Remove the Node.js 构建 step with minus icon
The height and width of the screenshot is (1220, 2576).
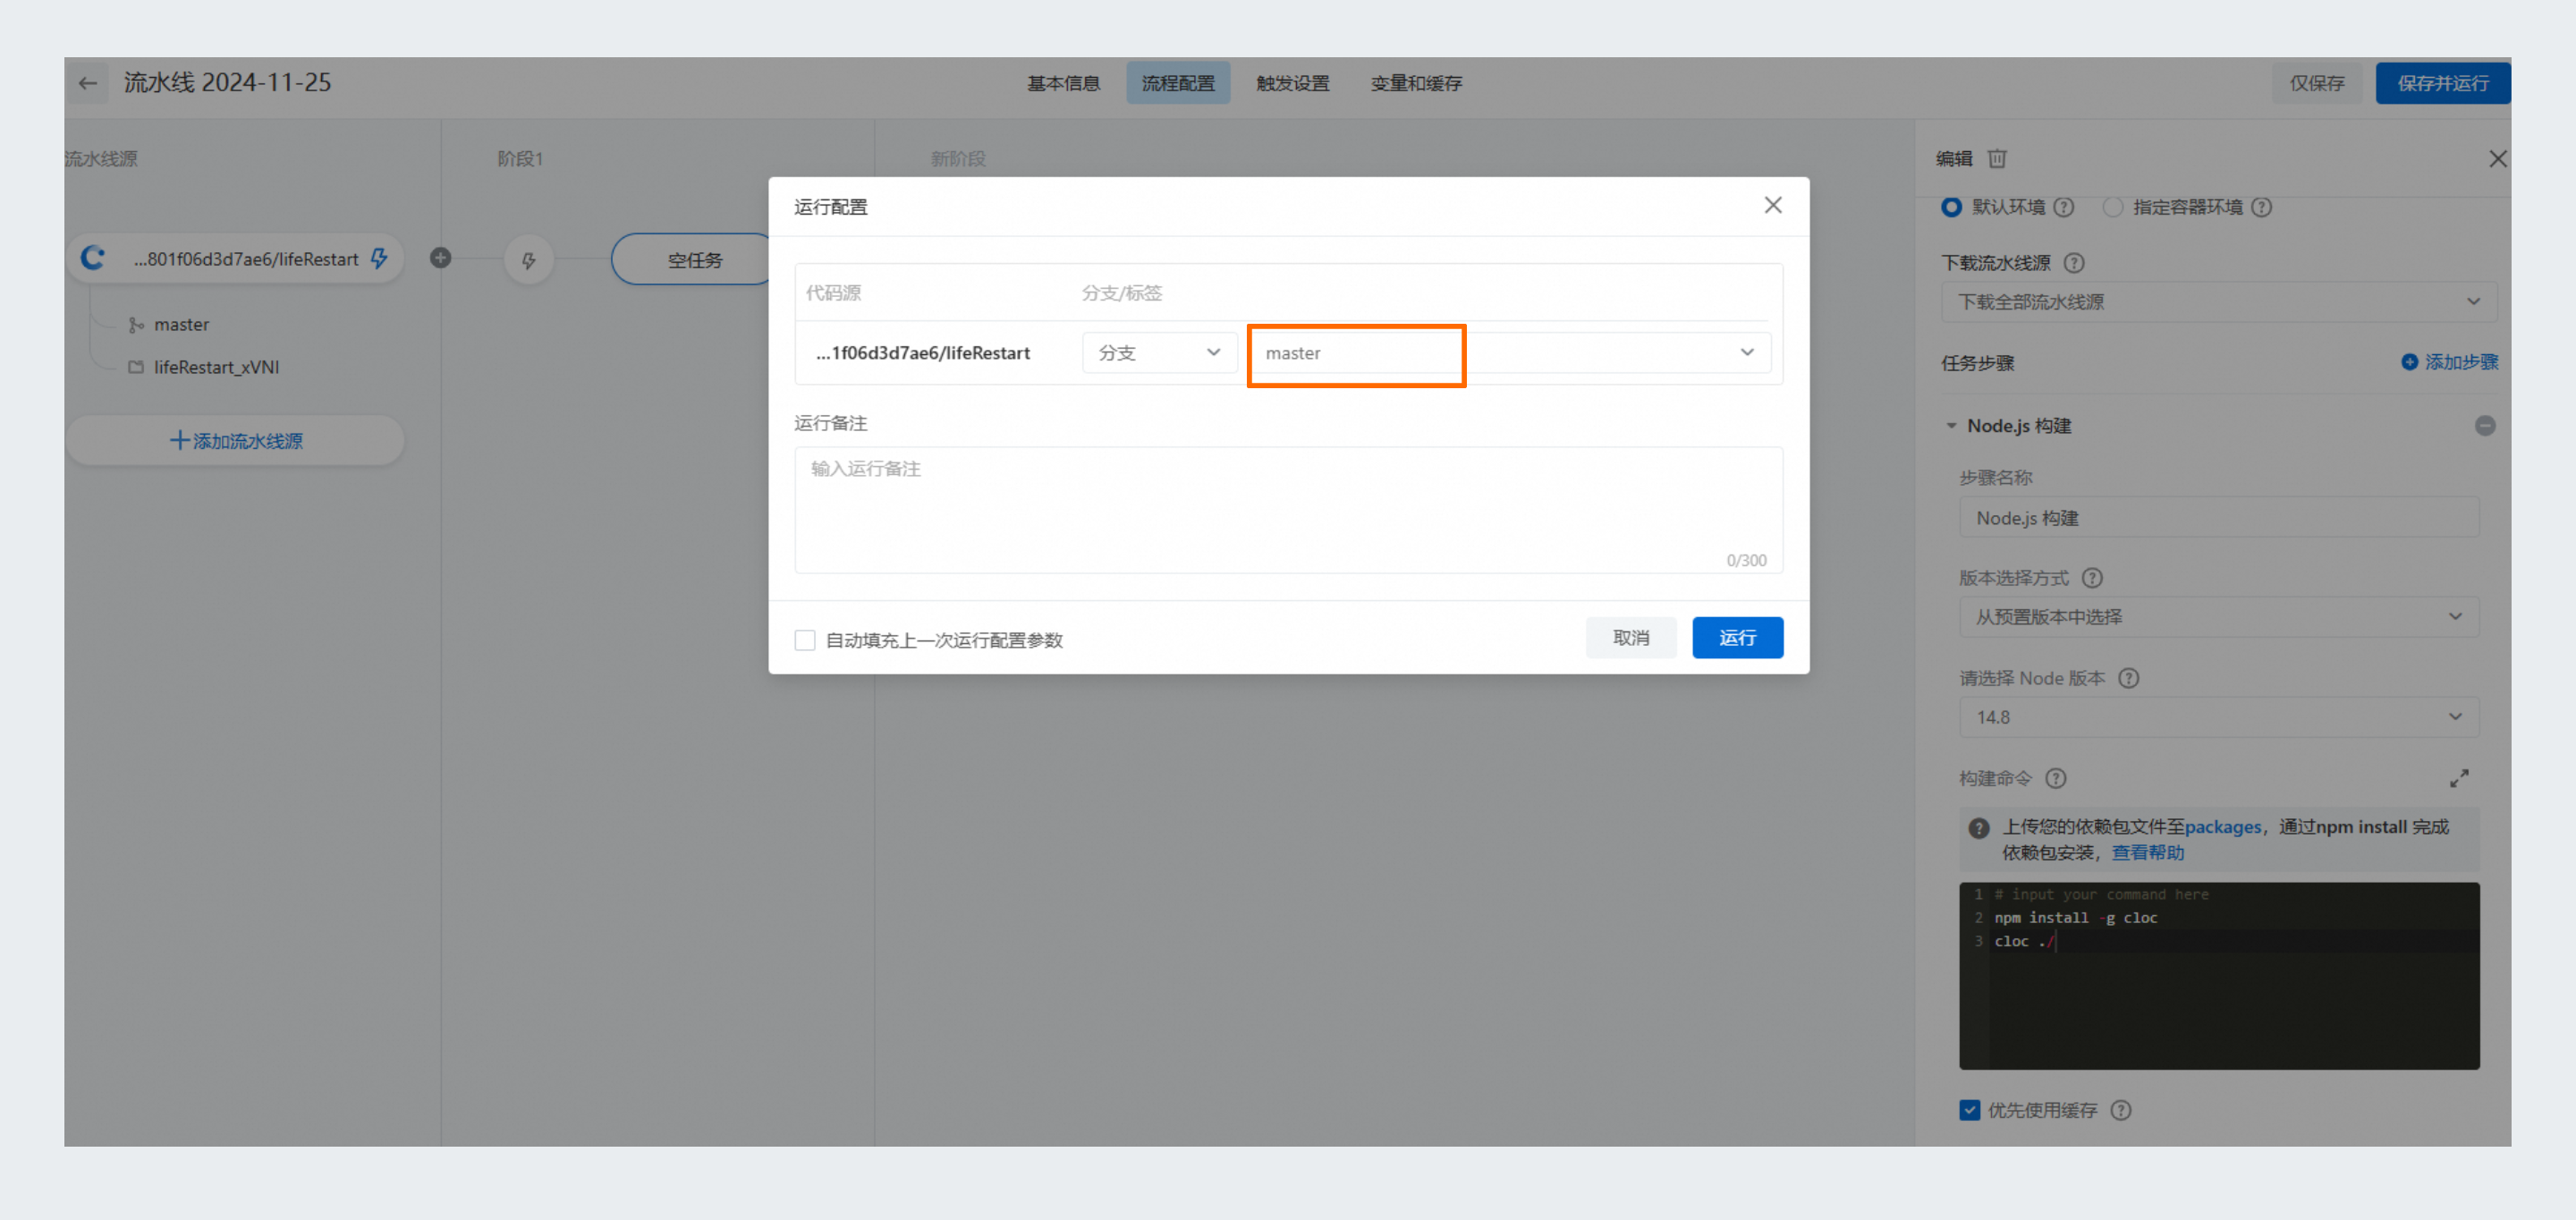(x=2485, y=426)
